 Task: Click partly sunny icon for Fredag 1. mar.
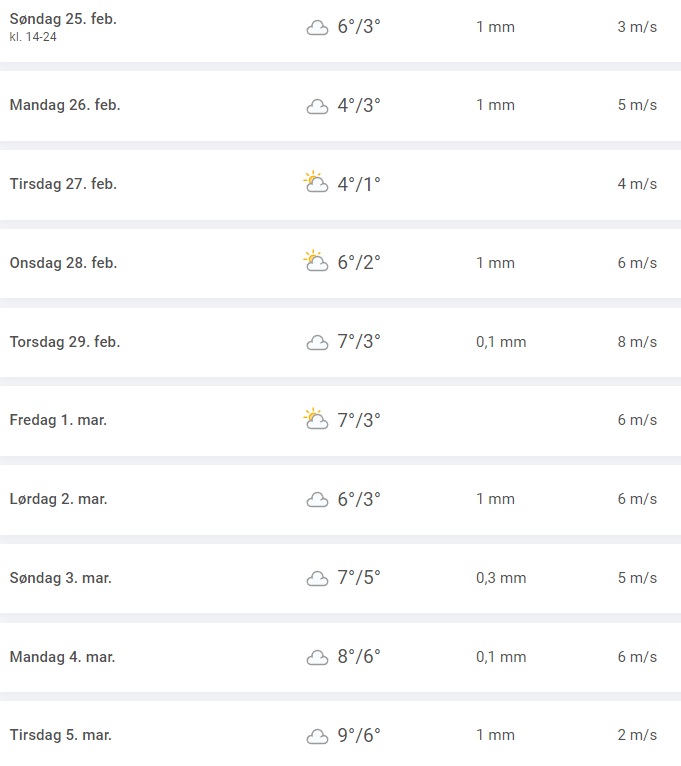[316, 420]
